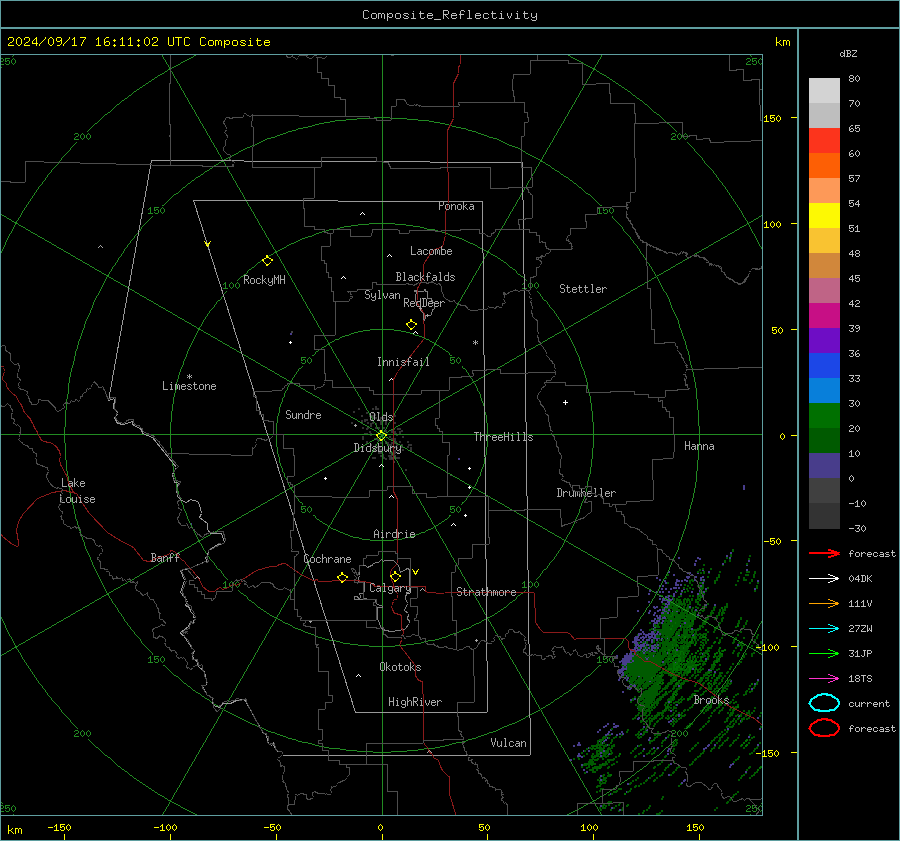Click the Sundre town label
The height and width of the screenshot is (841, 900).
[303, 414]
